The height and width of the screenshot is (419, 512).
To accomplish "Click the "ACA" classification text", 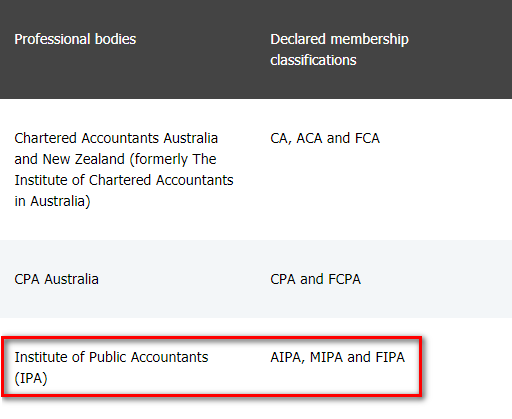I will click(x=309, y=138).
